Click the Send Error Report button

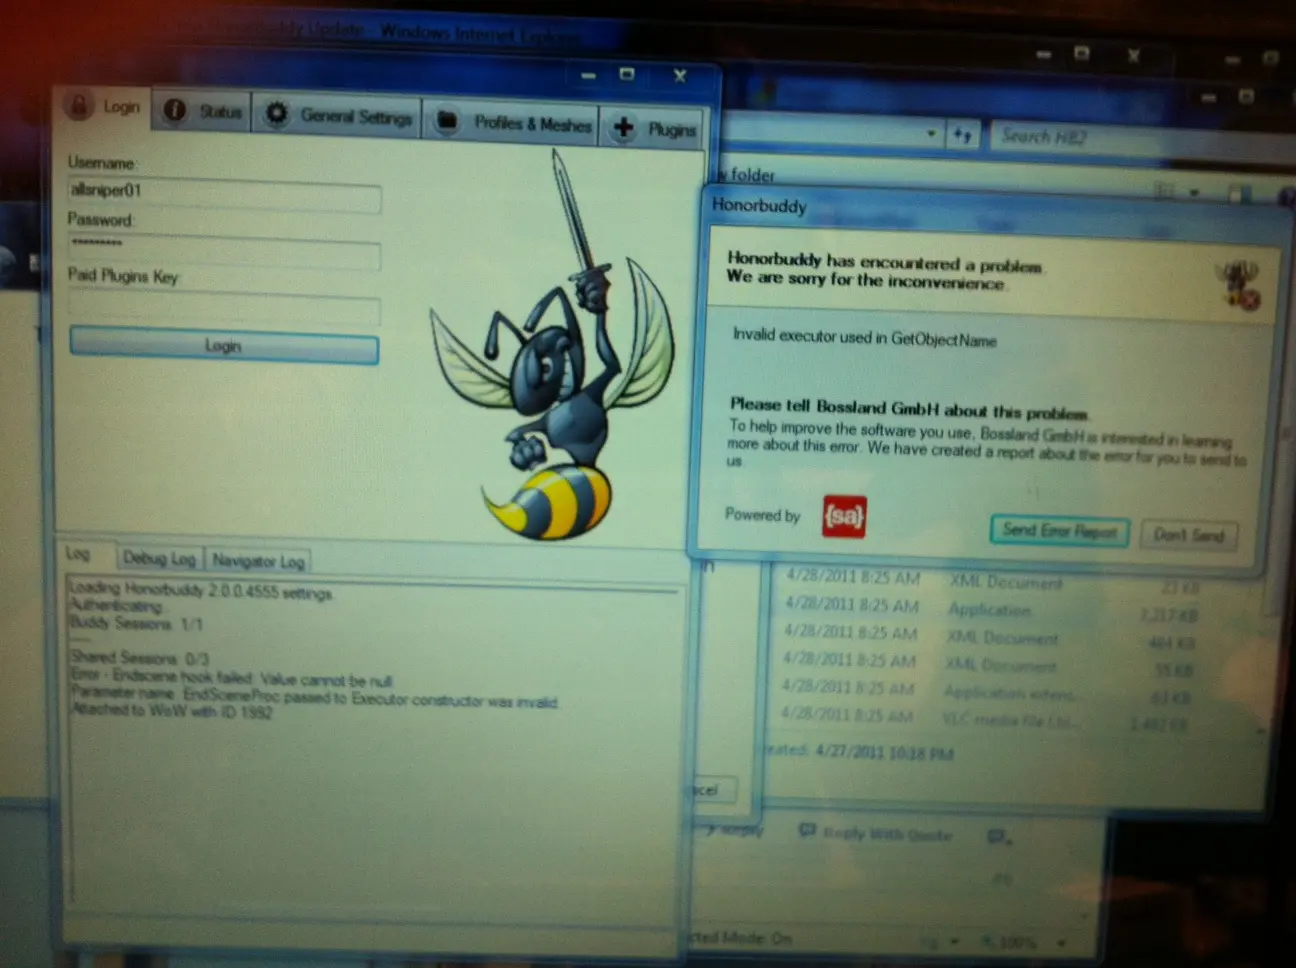coord(1059,531)
